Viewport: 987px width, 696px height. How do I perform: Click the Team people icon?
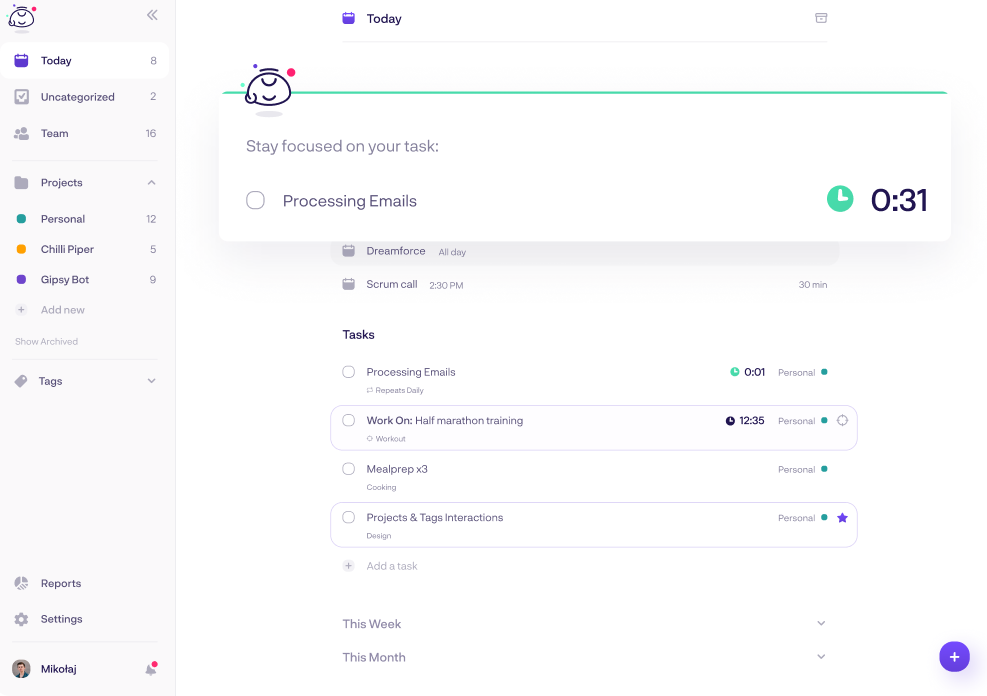(21, 133)
